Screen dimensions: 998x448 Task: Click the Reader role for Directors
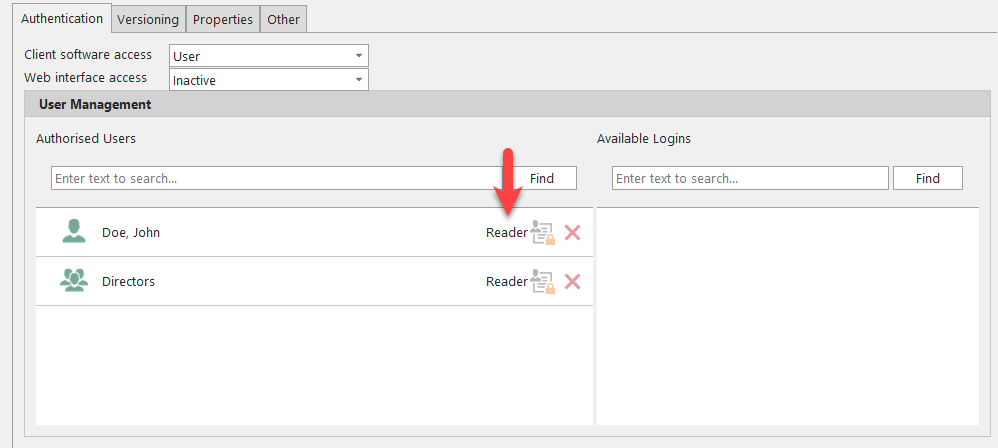[x=506, y=282]
